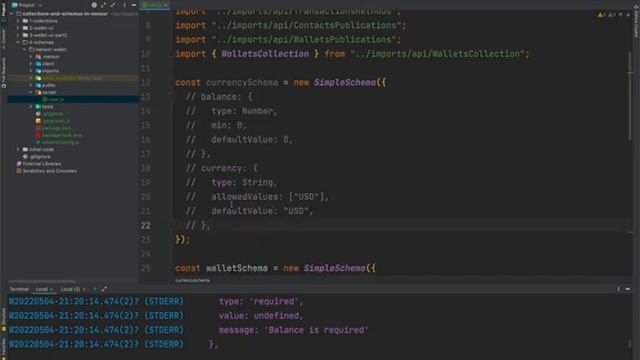Collapse the meteor-wallet folder
The width and height of the screenshot is (640, 360).
24,49
